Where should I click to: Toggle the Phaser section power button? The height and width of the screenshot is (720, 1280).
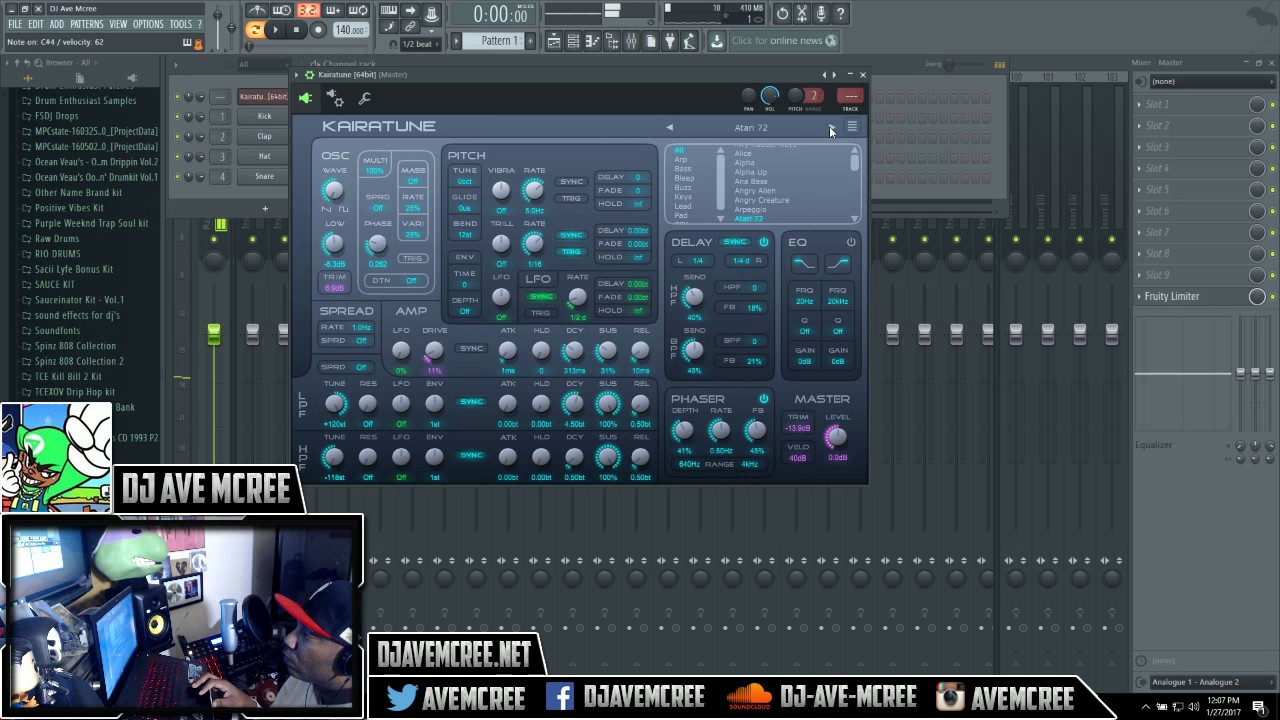(x=764, y=399)
